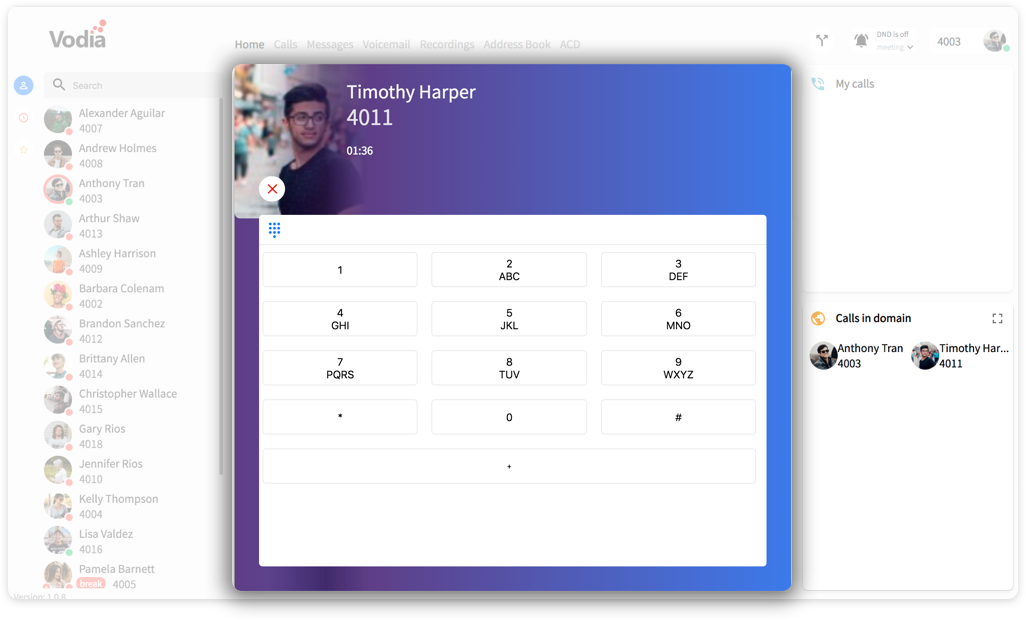Select contact Jennifer Rios

pos(131,471)
